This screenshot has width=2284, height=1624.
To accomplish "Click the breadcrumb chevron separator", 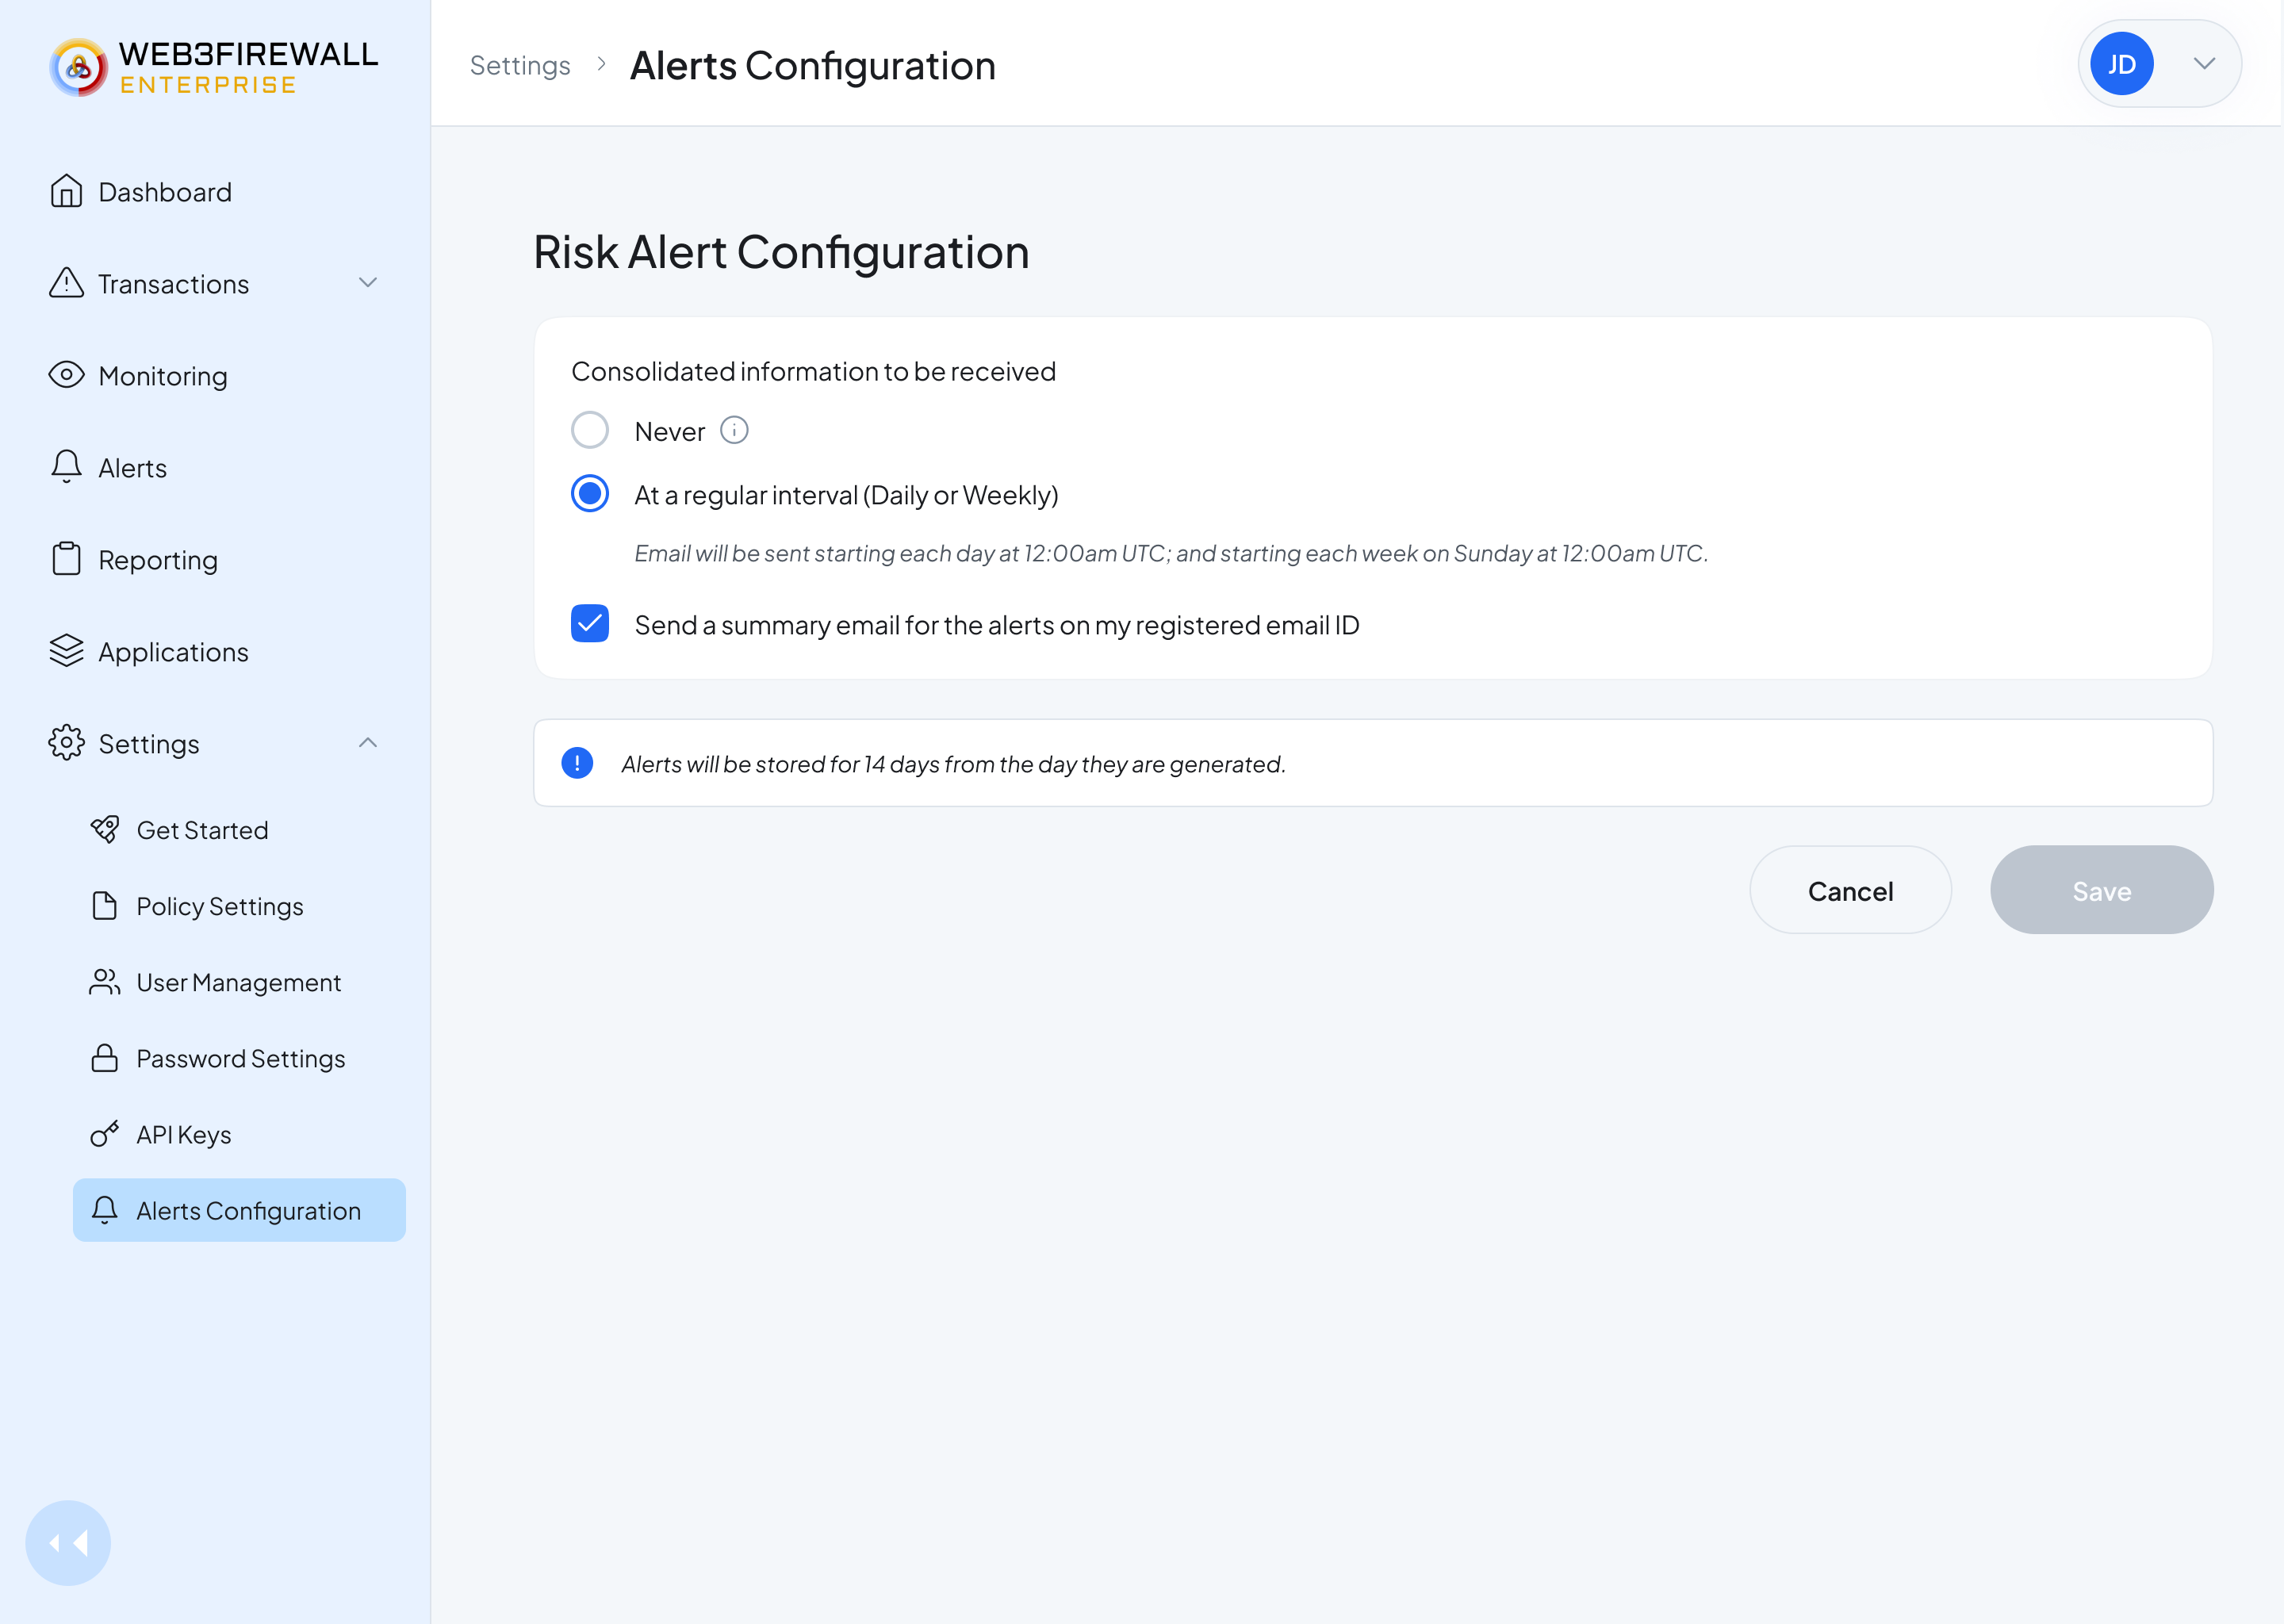I will (601, 64).
